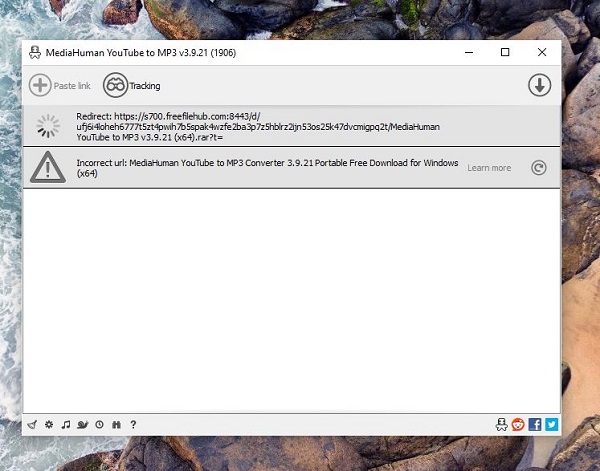Screen dimensions: 600x471
Task: Select the Incorrect url message text
Action: point(267,168)
